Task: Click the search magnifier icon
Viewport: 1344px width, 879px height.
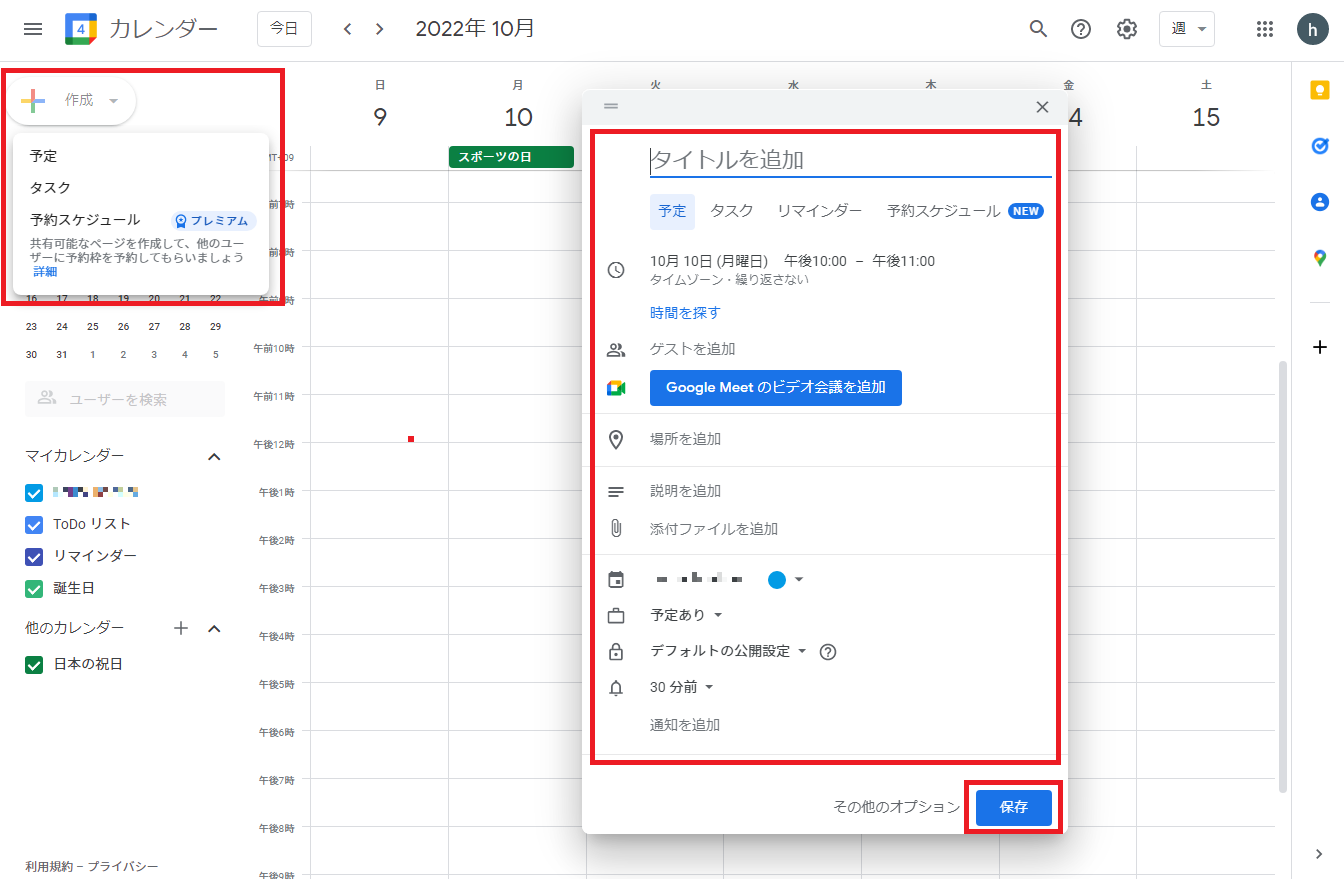Action: [1038, 29]
